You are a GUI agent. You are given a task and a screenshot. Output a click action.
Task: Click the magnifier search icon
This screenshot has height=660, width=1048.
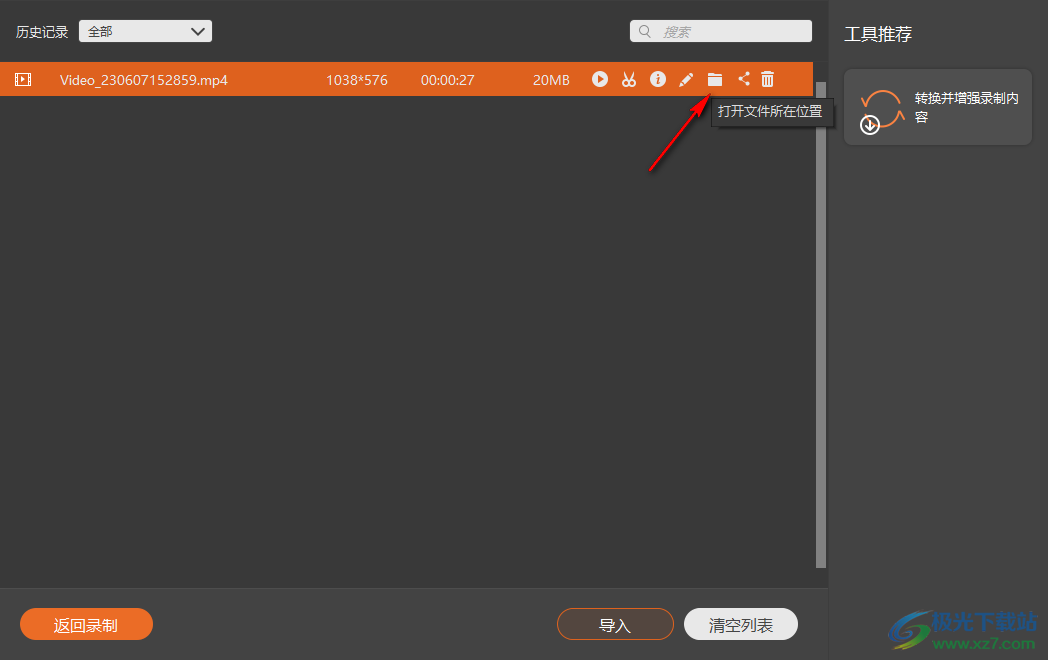tap(644, 31)
